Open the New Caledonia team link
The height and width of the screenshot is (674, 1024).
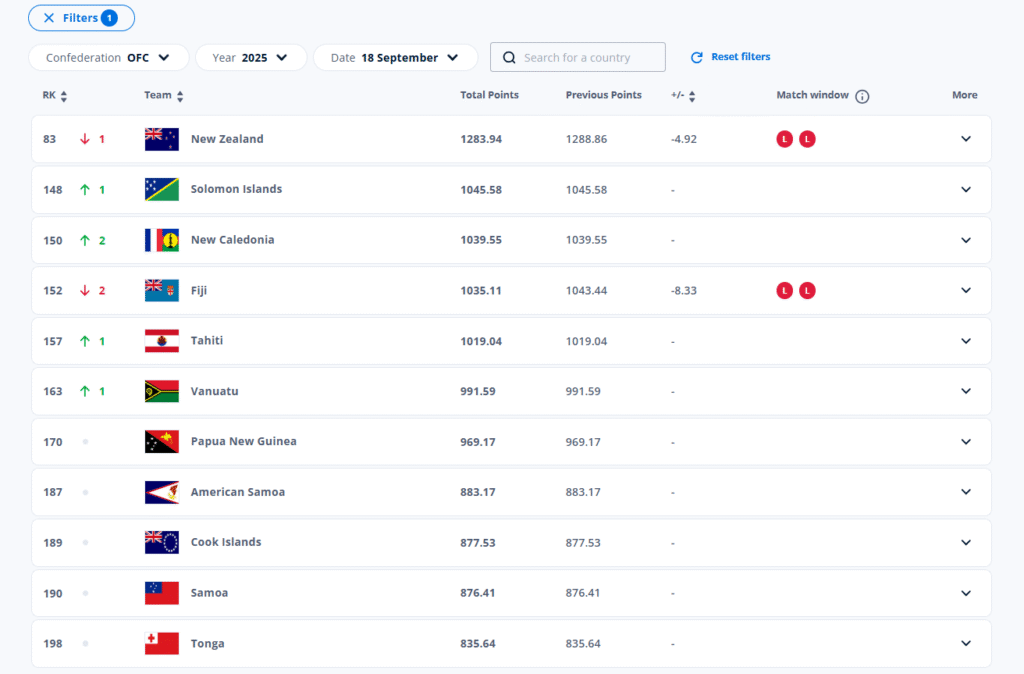pos(232,240)
